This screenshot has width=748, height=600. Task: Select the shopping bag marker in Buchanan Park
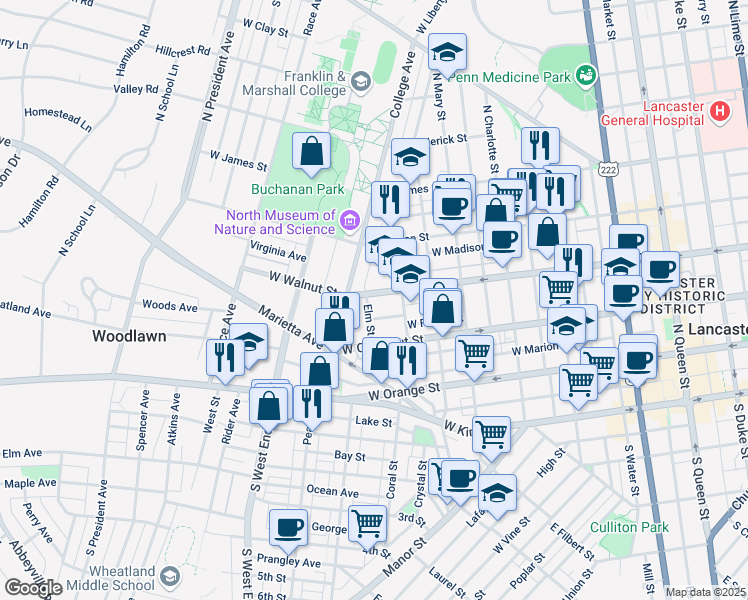point(311,152)
